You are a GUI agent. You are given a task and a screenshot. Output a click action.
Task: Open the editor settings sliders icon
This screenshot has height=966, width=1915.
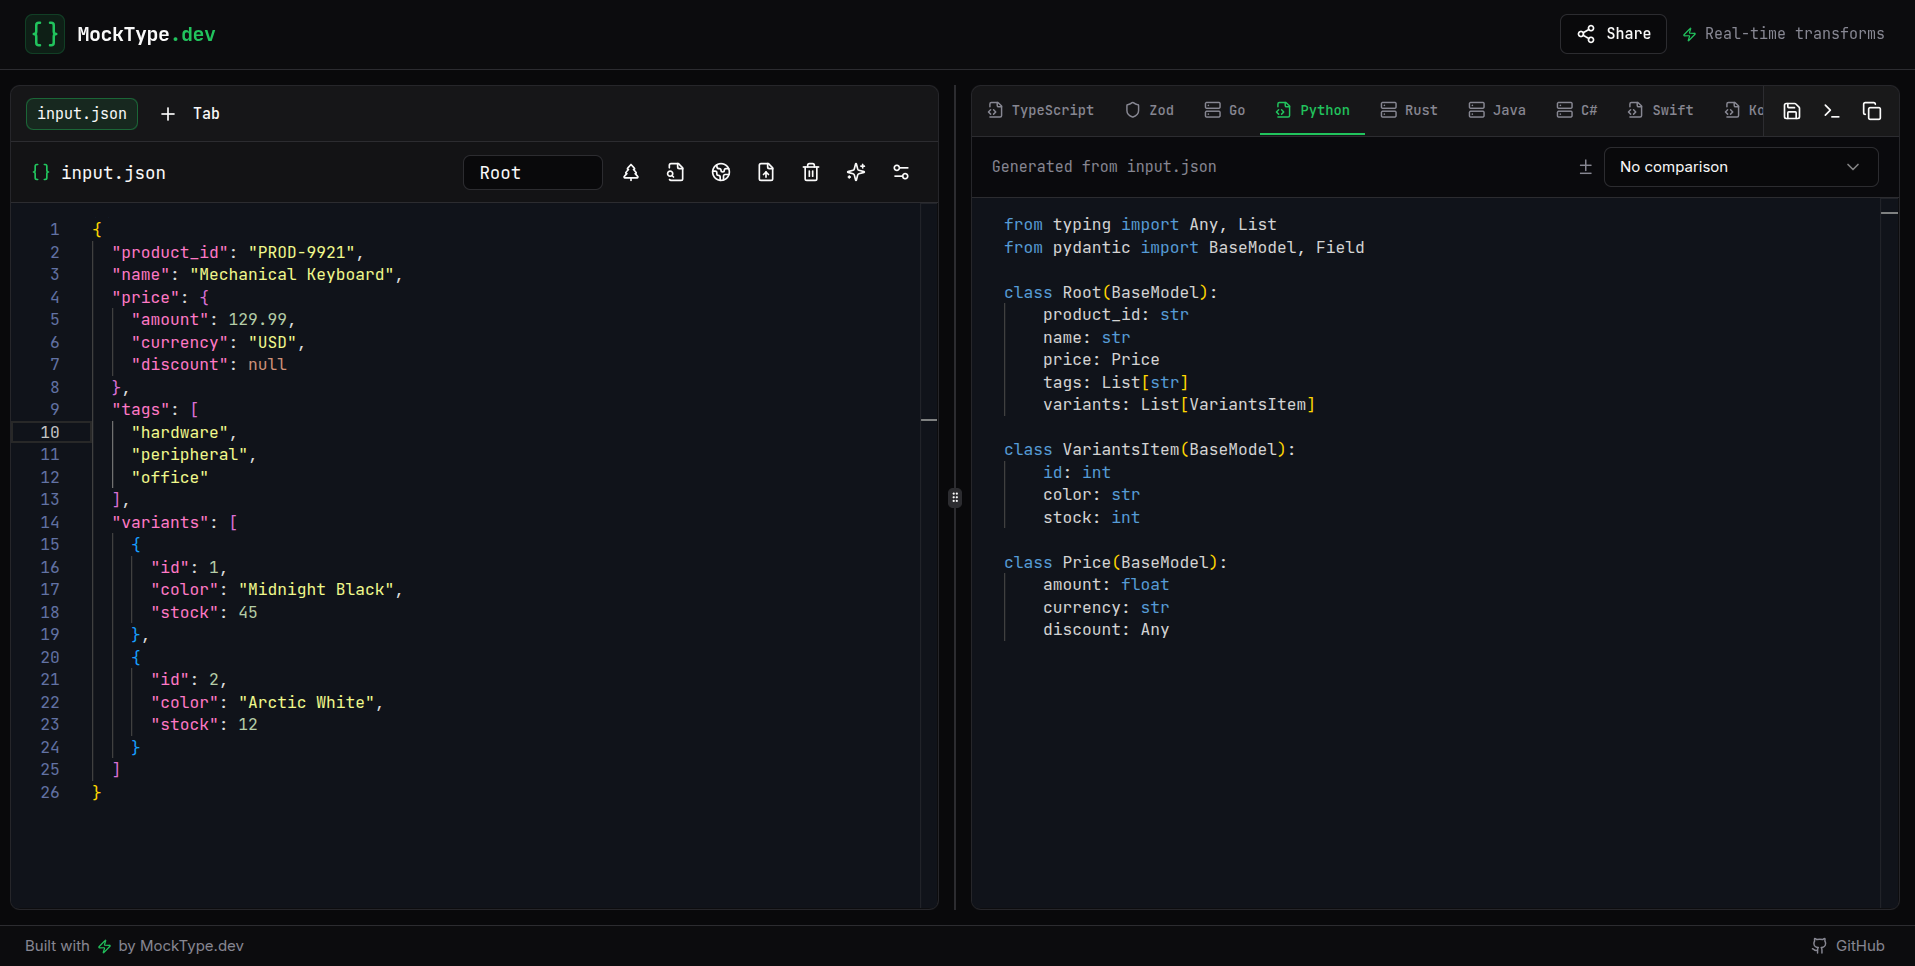901,172
